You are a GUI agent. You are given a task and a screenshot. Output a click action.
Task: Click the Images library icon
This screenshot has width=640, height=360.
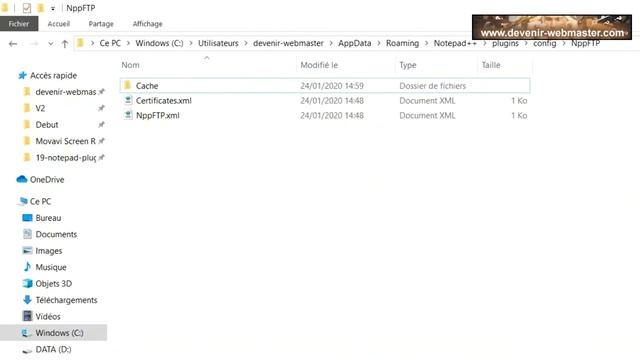(x=27, y=250)
